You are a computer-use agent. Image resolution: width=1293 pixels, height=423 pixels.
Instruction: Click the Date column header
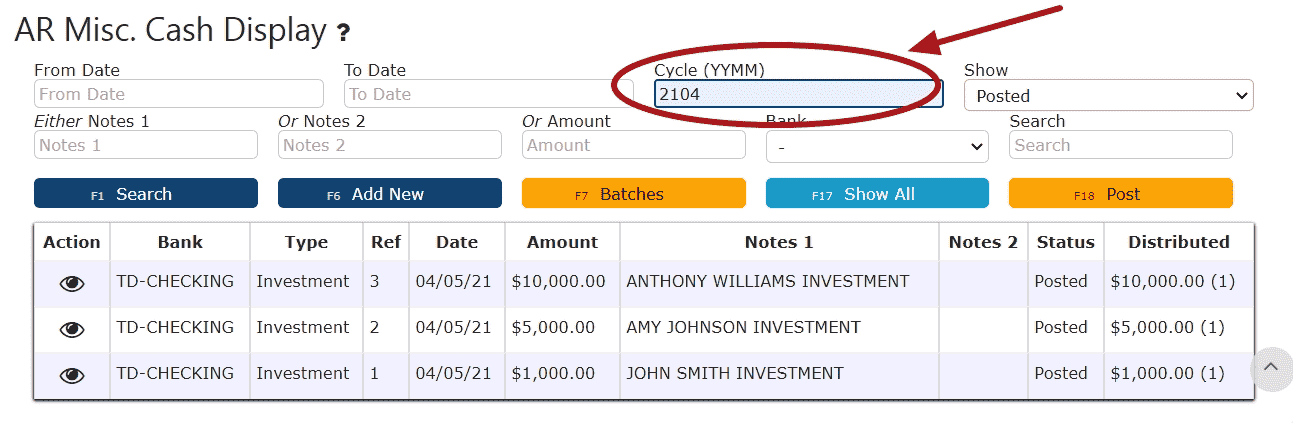(x=457, y=242)
